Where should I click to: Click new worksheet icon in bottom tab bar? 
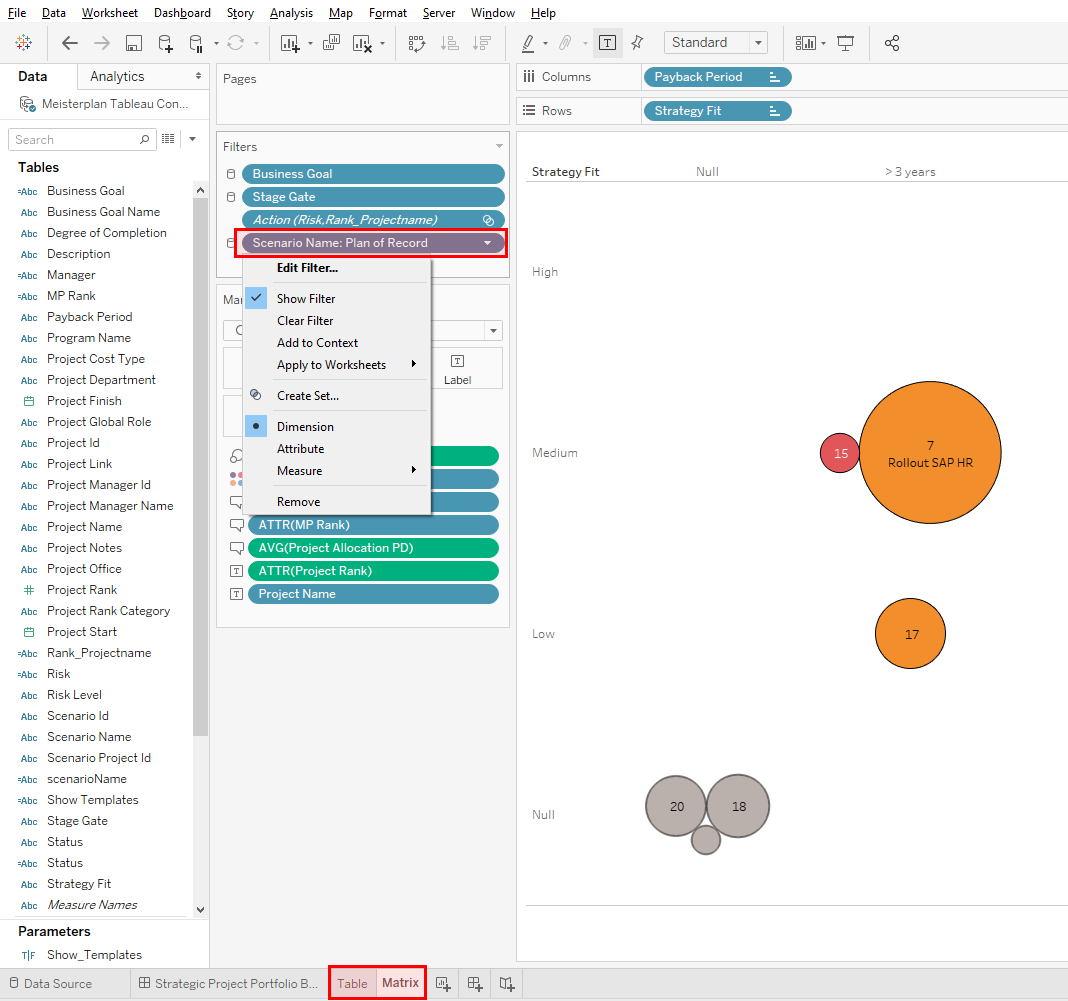pos(443,983)
